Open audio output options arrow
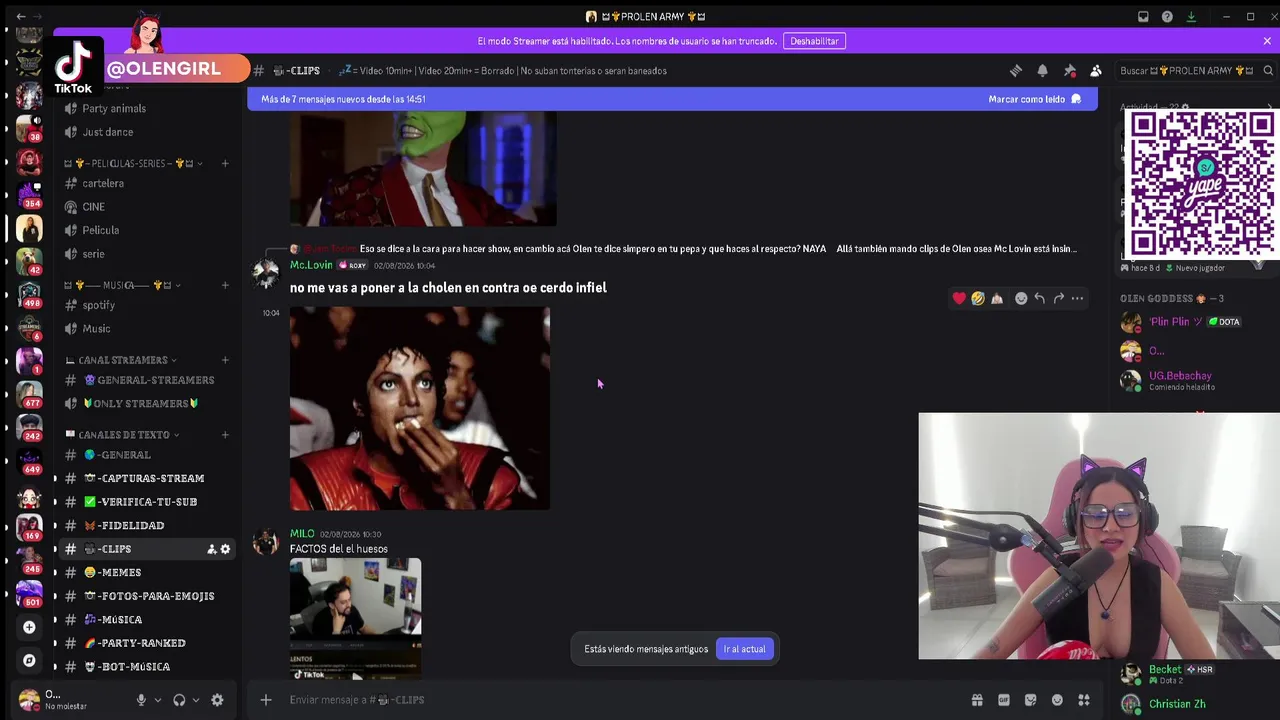The image size is (1280, 720). point(195,700)
